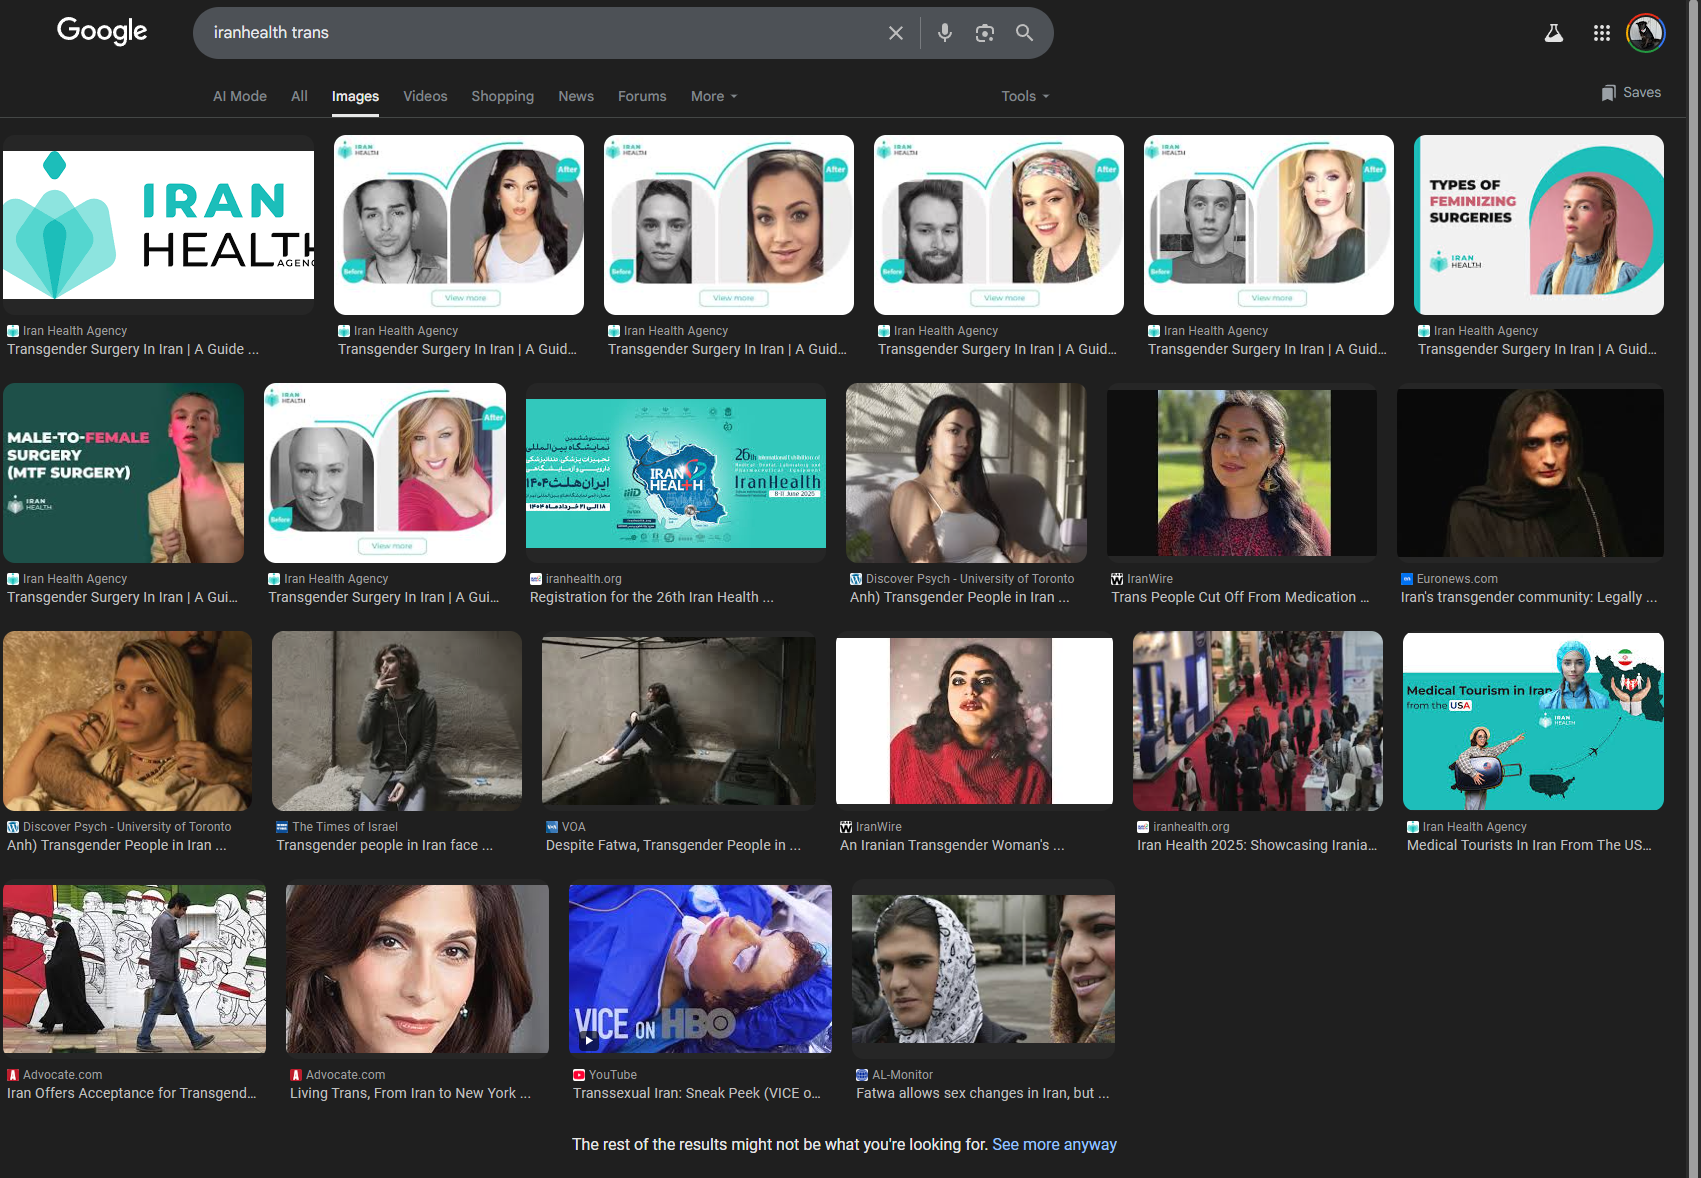Open 'Medical Tourists In Iran From The US' link
The width and height of the screenshot is (1701, 1178).
click(x=1529, y=845)
